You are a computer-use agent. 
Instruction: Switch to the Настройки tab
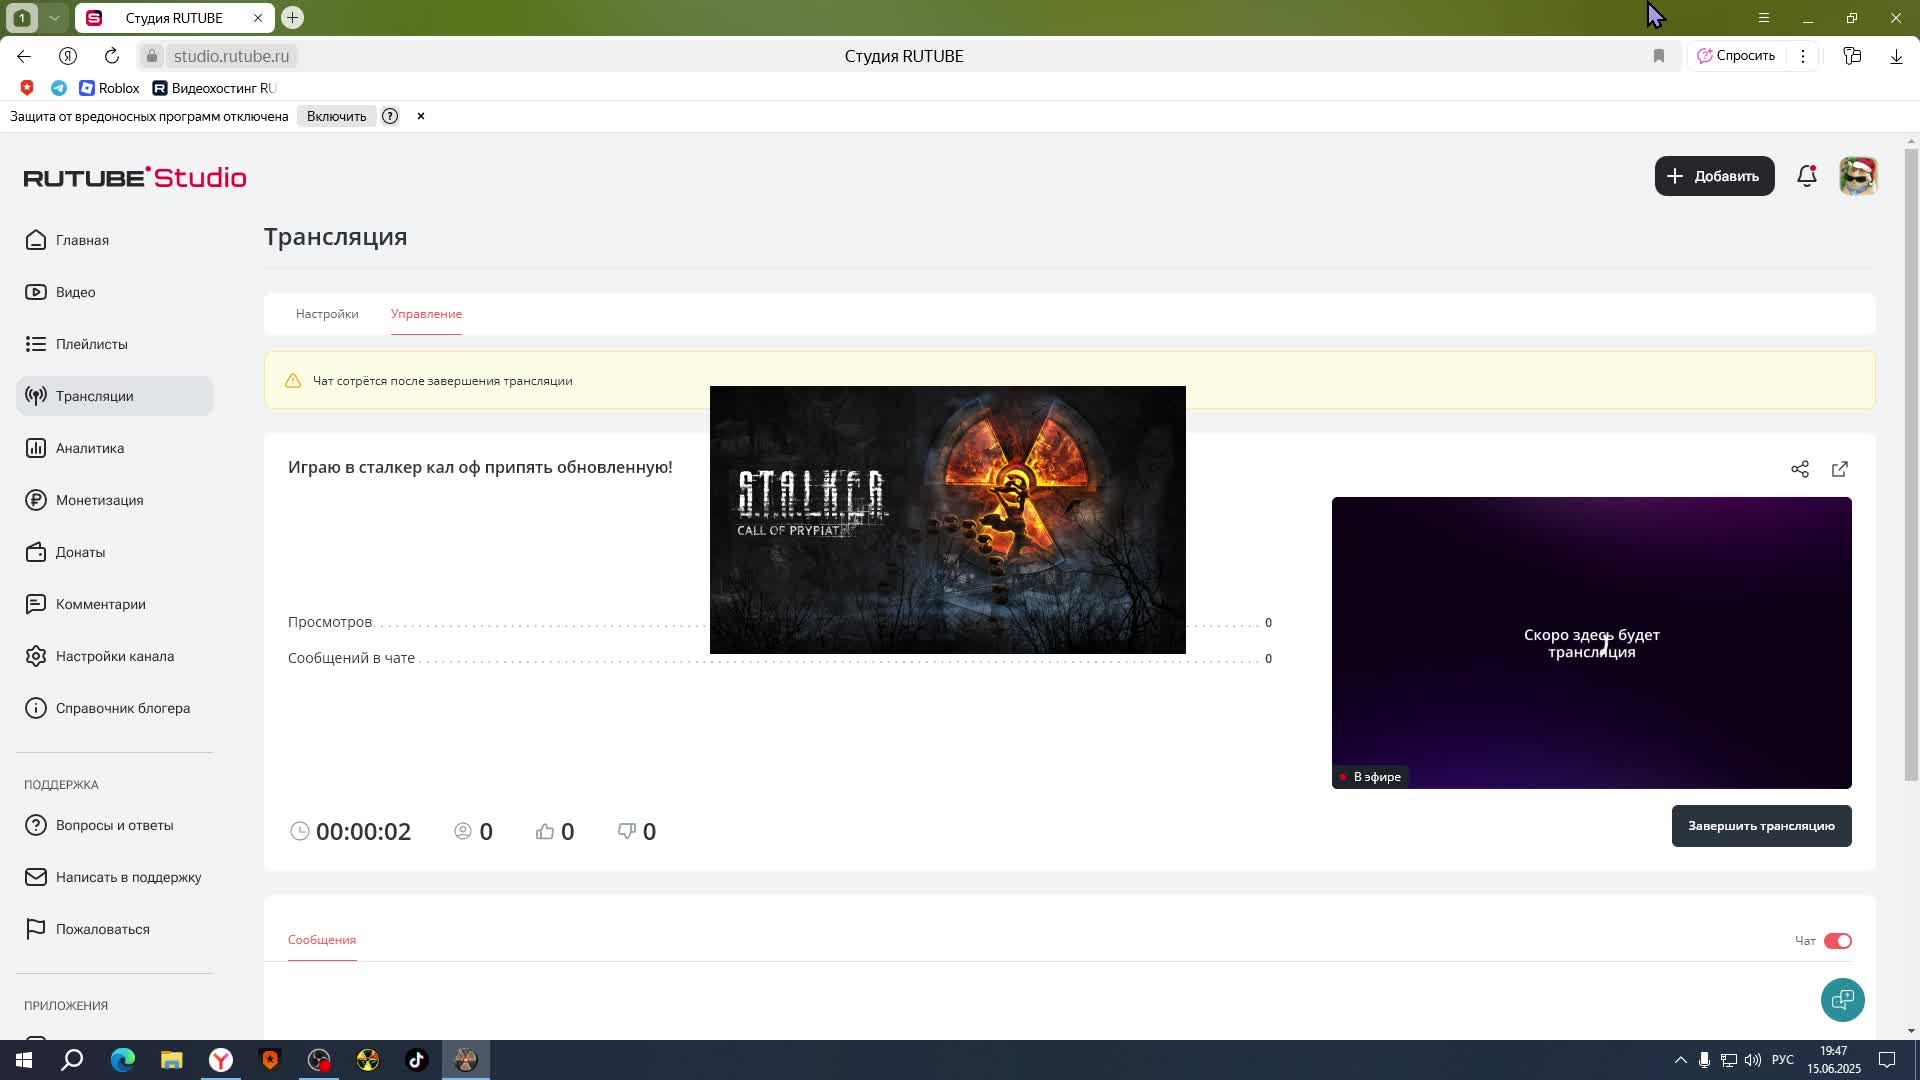(x=327, y=314)
